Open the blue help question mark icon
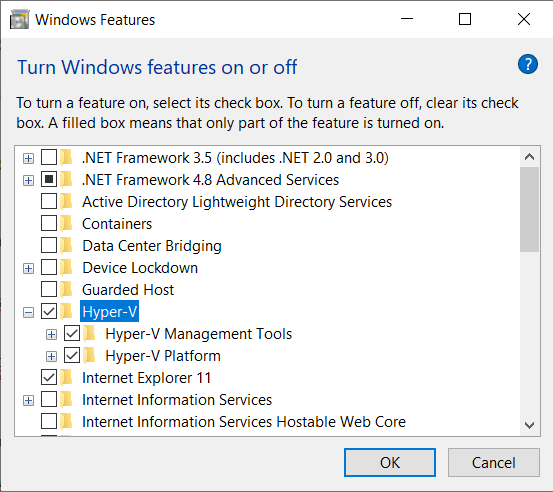This screenshot has width=553, height=492. (x=528, y=64)
